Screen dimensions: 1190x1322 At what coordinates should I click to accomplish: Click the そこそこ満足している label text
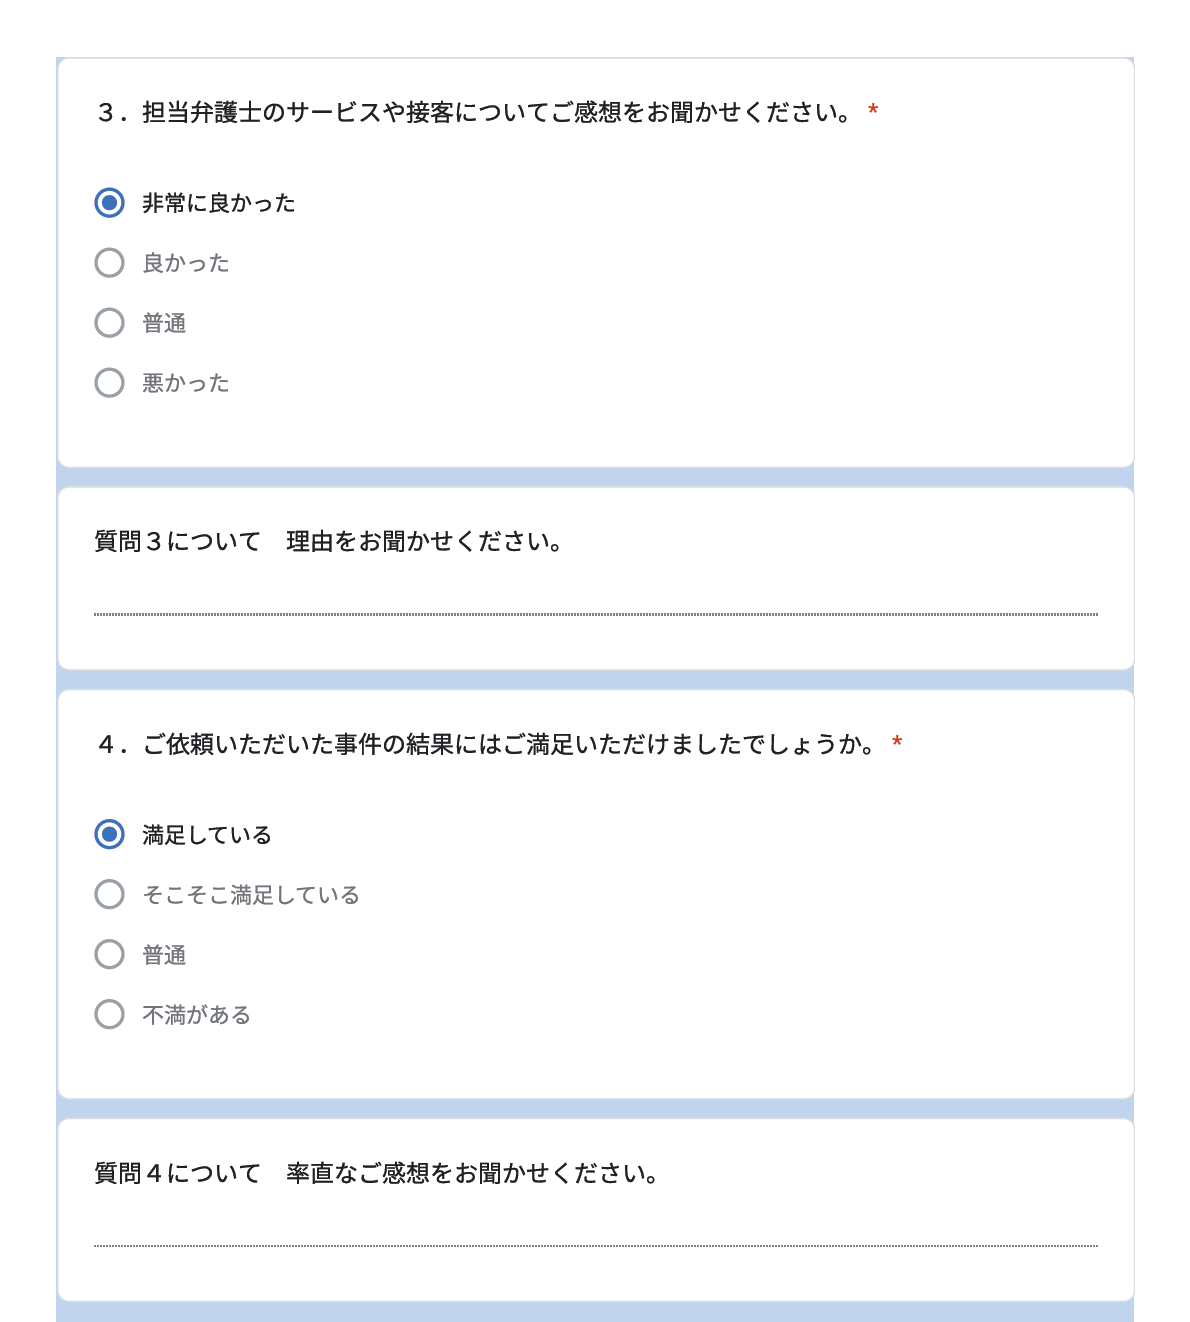[x=251, y=895]
